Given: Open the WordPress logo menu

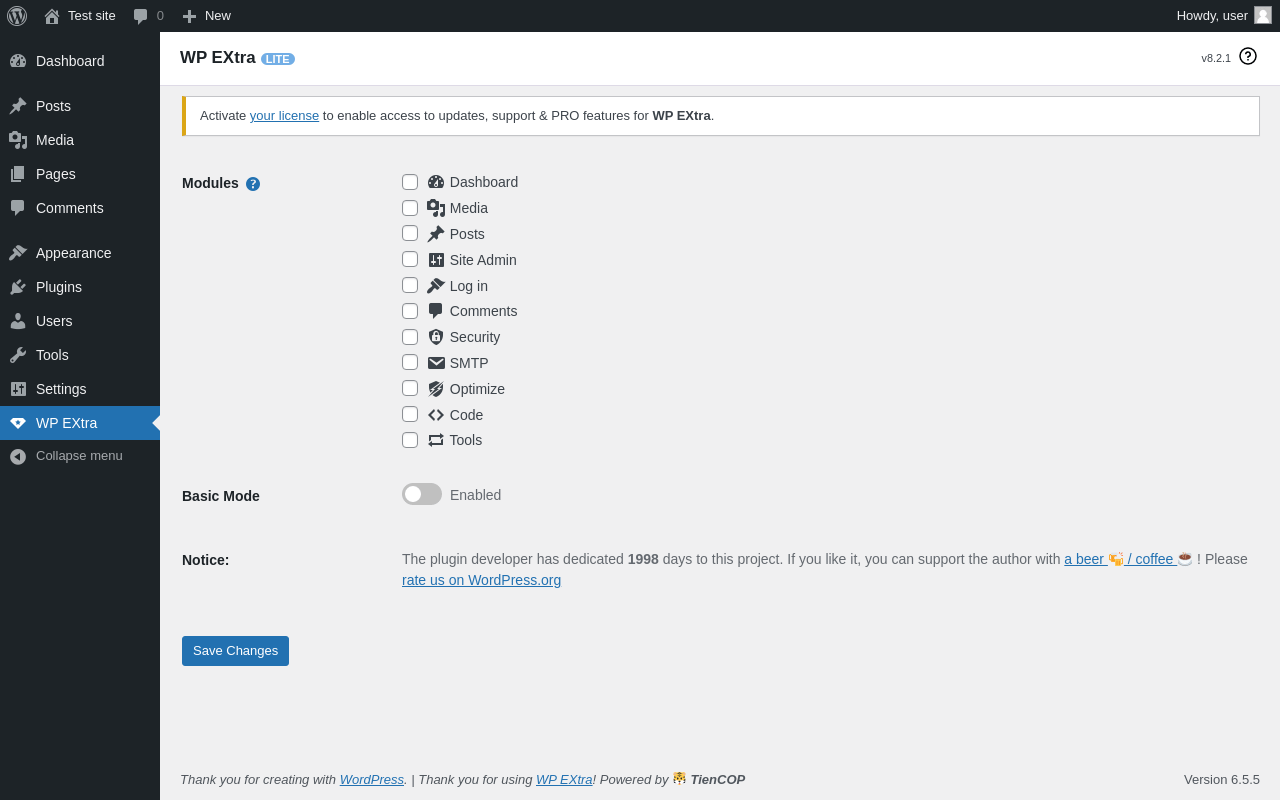Looking at the screenshot, I should point(17,16).
